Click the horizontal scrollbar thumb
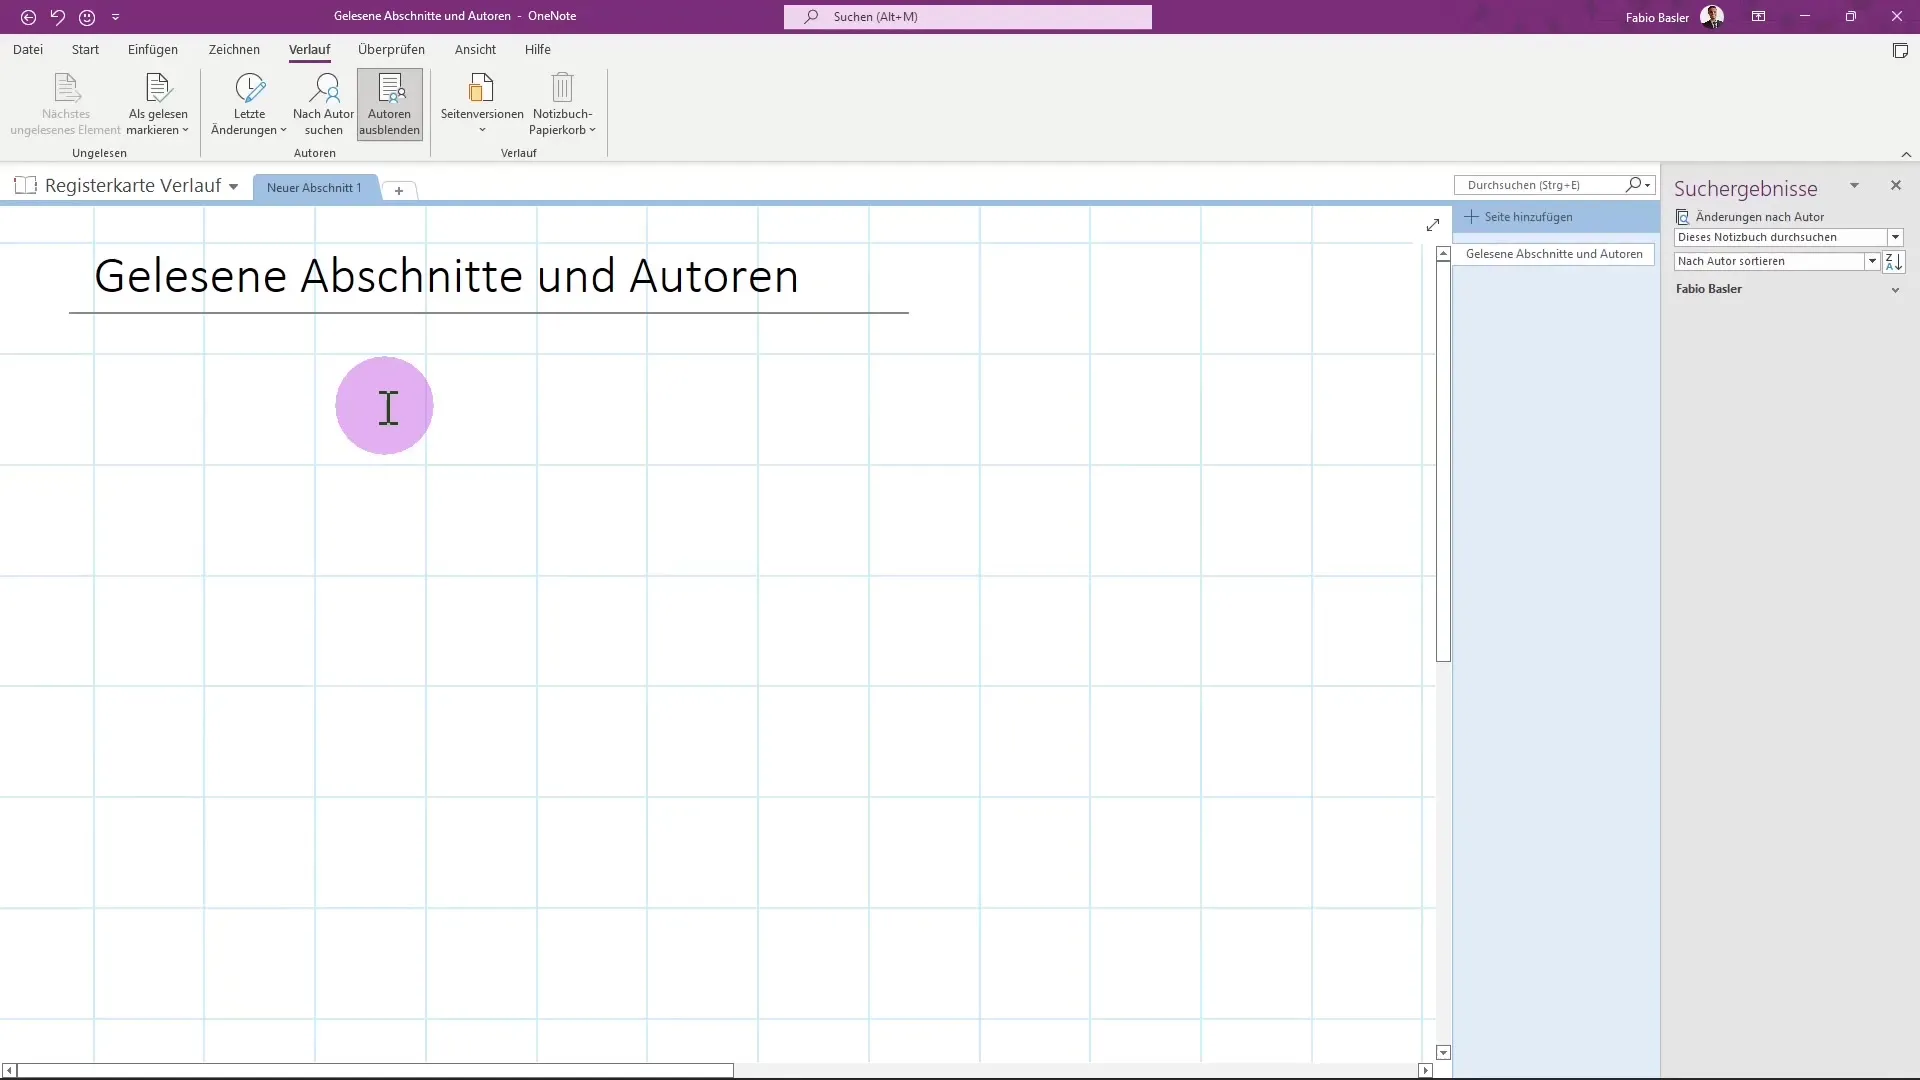Image resolution: width=1920 pixels, height=1080 pixels. click(376, 1070)
